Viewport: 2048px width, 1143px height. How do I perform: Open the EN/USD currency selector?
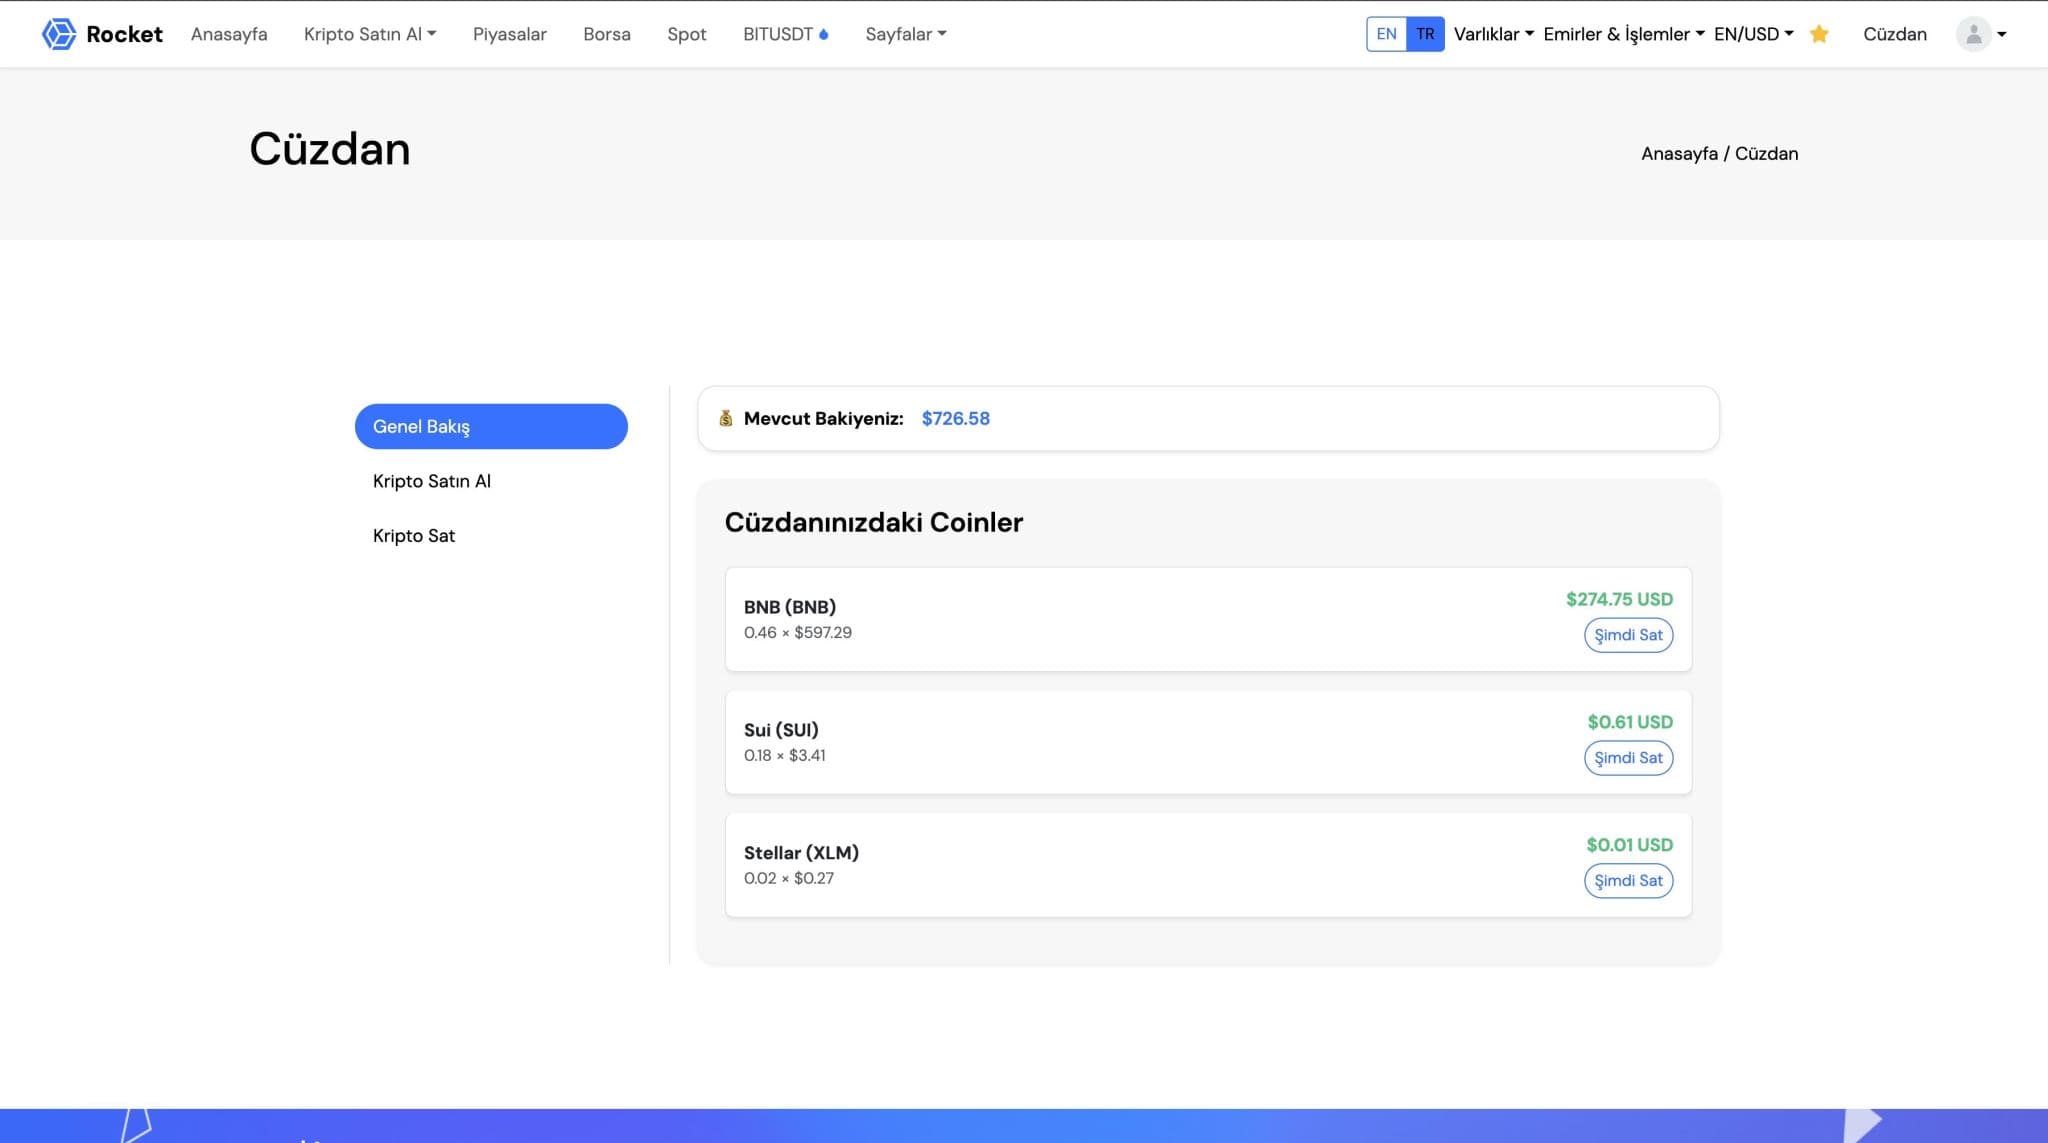(1753, 34)
